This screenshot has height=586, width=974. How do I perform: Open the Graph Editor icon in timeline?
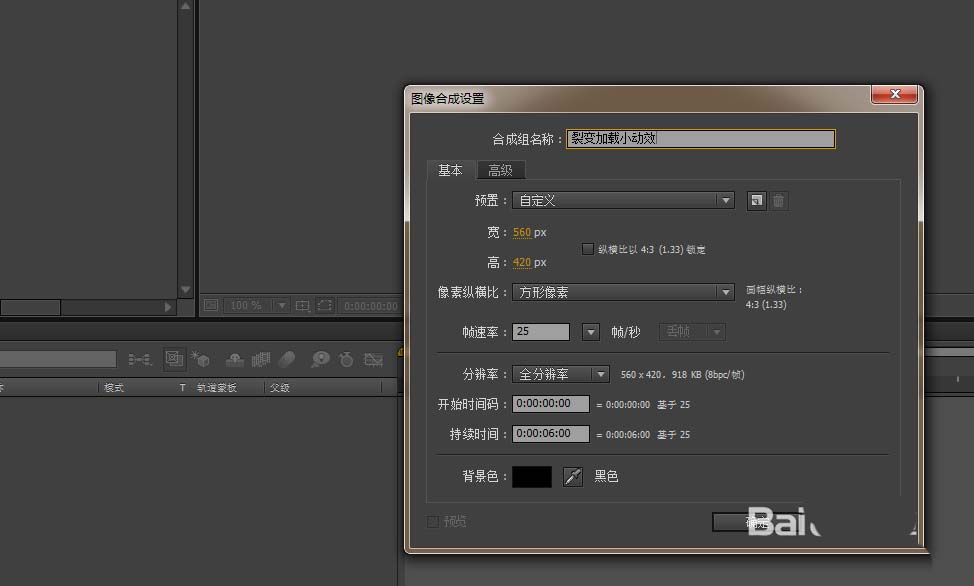(373, 359)
